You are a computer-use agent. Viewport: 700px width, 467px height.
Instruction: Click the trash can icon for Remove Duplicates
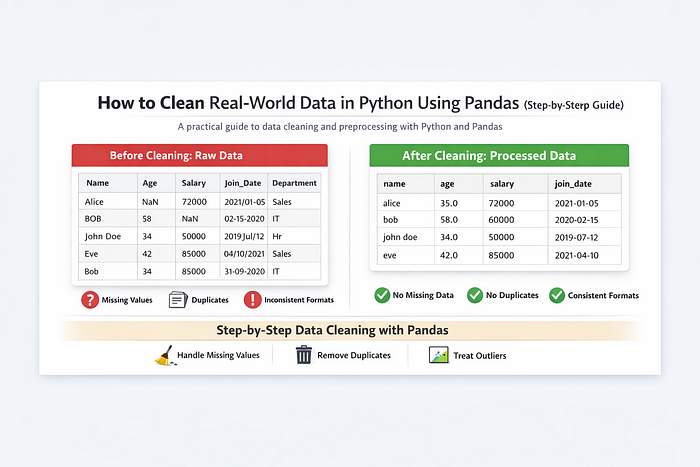click(x=304, y=355)
